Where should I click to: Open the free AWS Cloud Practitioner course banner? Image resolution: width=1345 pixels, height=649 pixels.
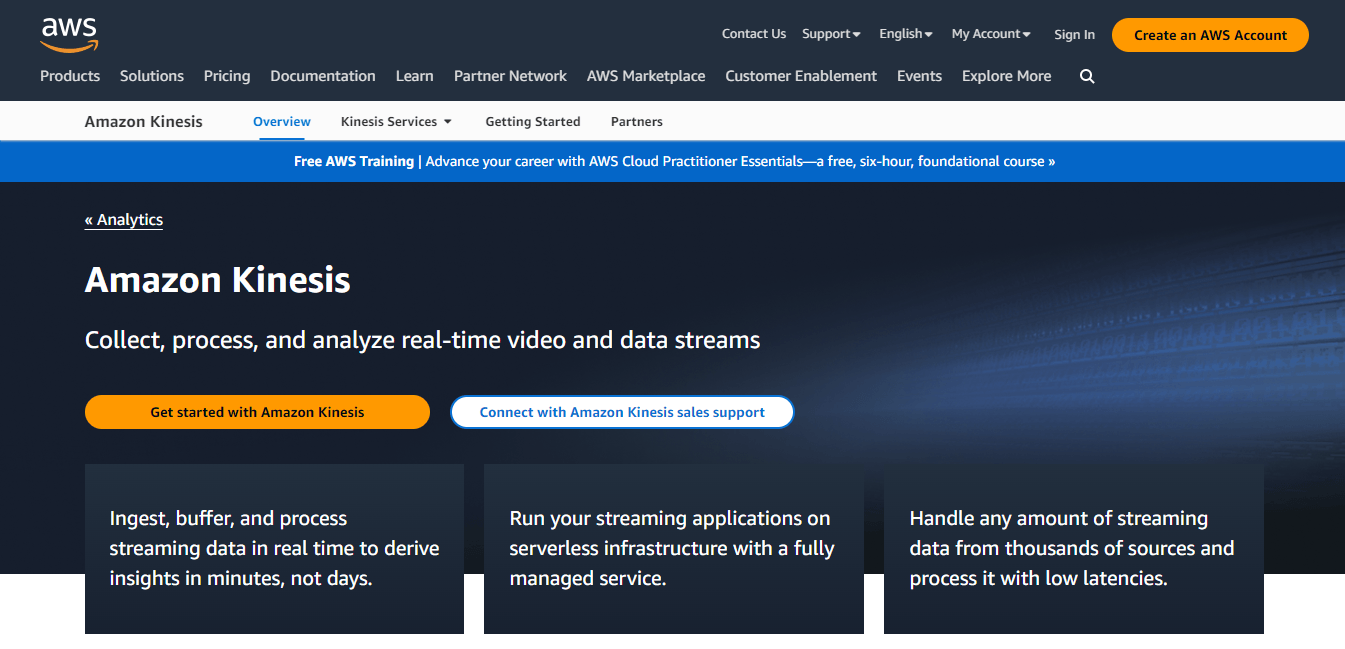click(x=672, y=161)
